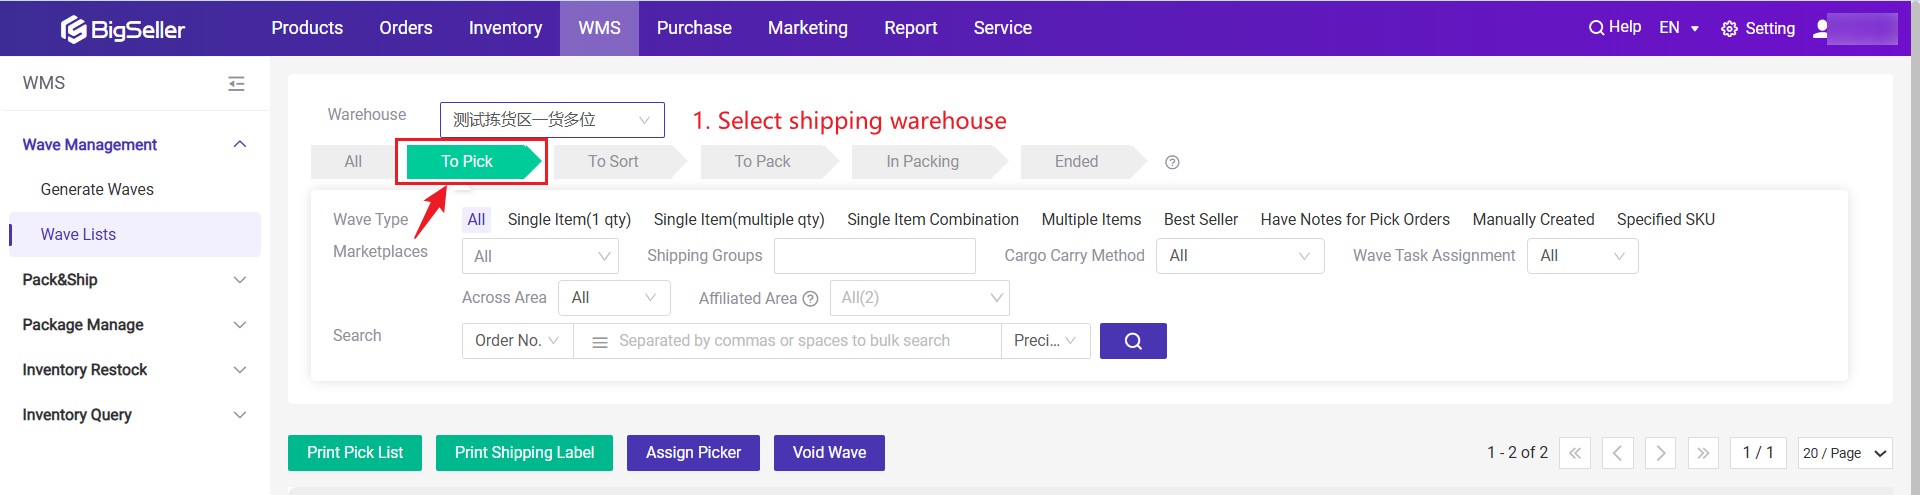
Task: Collapse the WMS sidebar menu icon
Action: [236, 84]
